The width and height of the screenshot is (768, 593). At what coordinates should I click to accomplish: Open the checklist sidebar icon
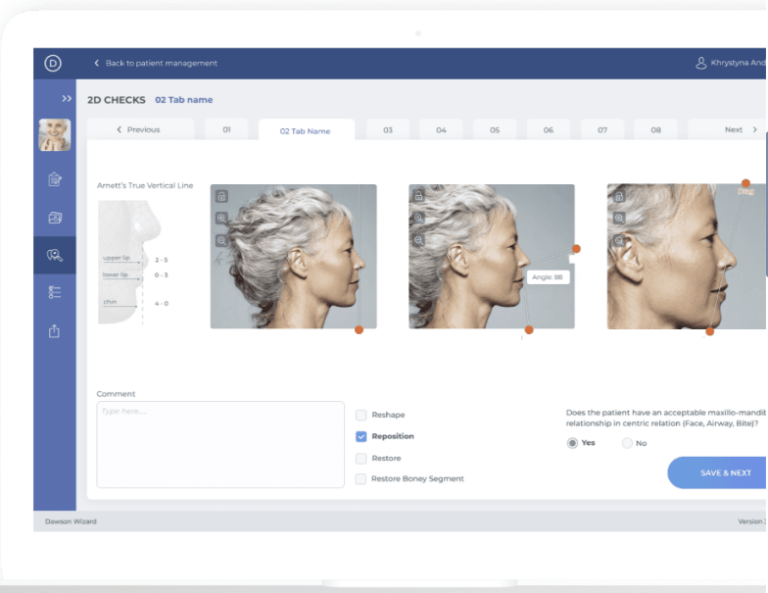(x=54, y=292)
